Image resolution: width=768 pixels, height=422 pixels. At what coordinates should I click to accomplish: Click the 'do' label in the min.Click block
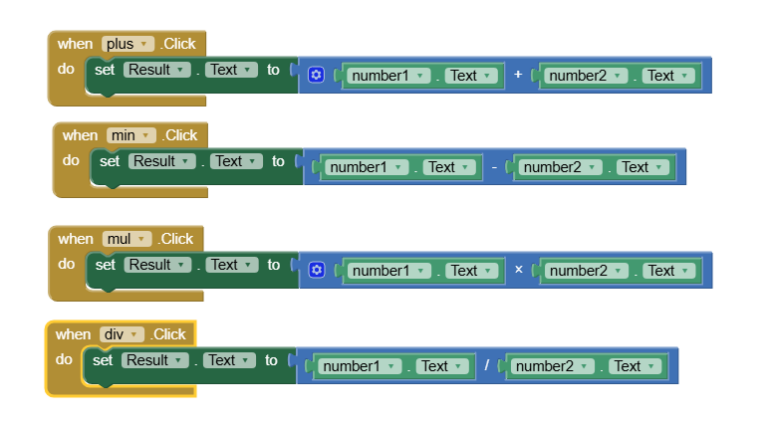(71, 160)
